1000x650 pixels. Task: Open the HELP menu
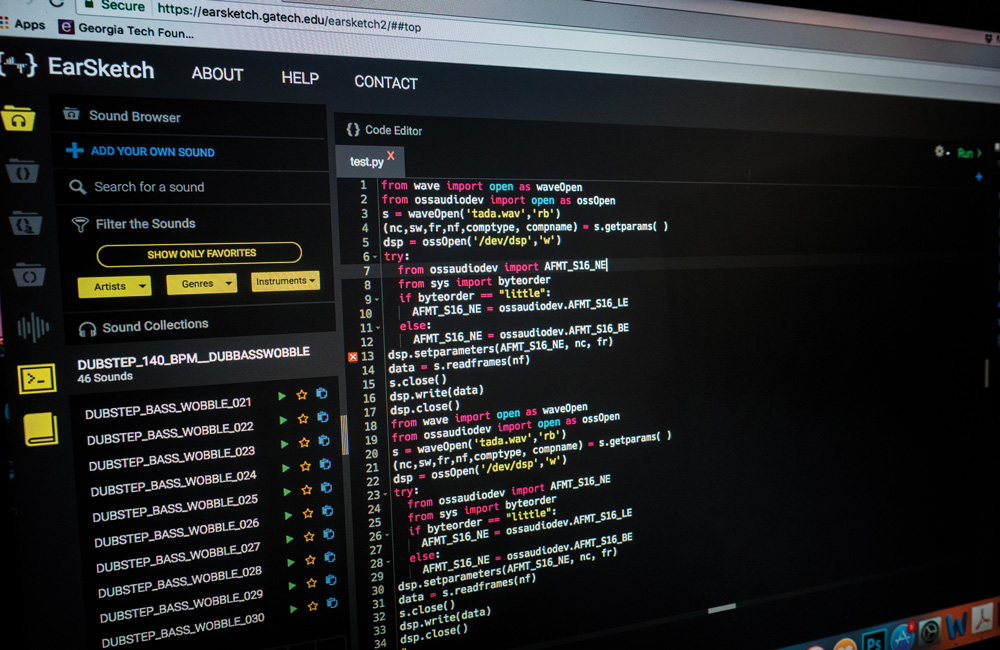coord(300,78)
